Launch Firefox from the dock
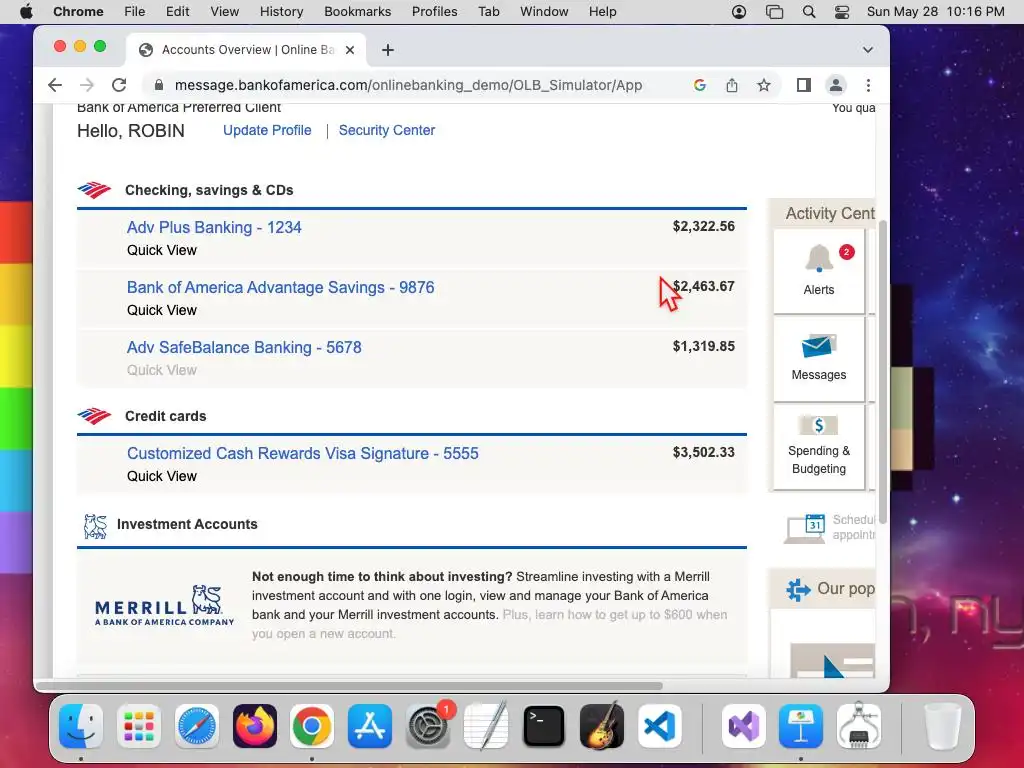 coord(255,726)
